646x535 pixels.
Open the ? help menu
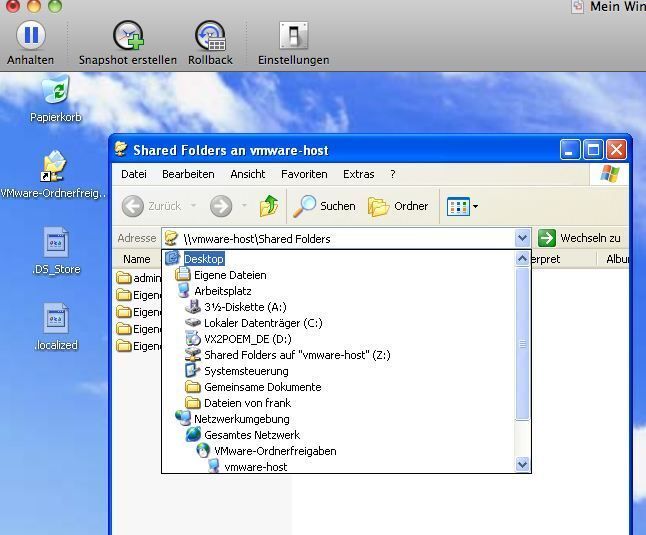[x=393, y=174]
